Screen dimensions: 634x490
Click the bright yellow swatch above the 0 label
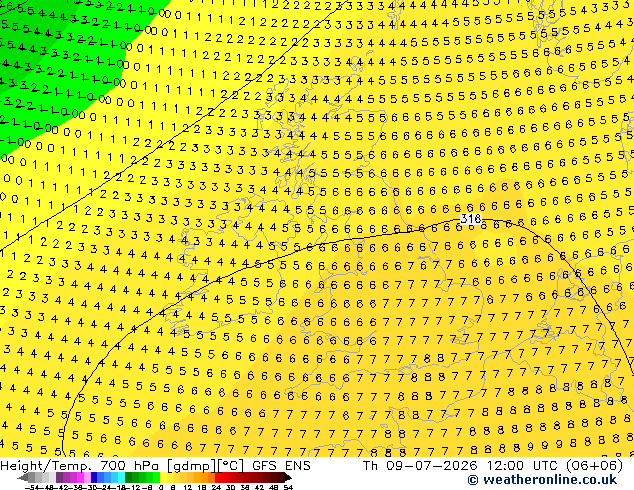(x=164, y=478)
